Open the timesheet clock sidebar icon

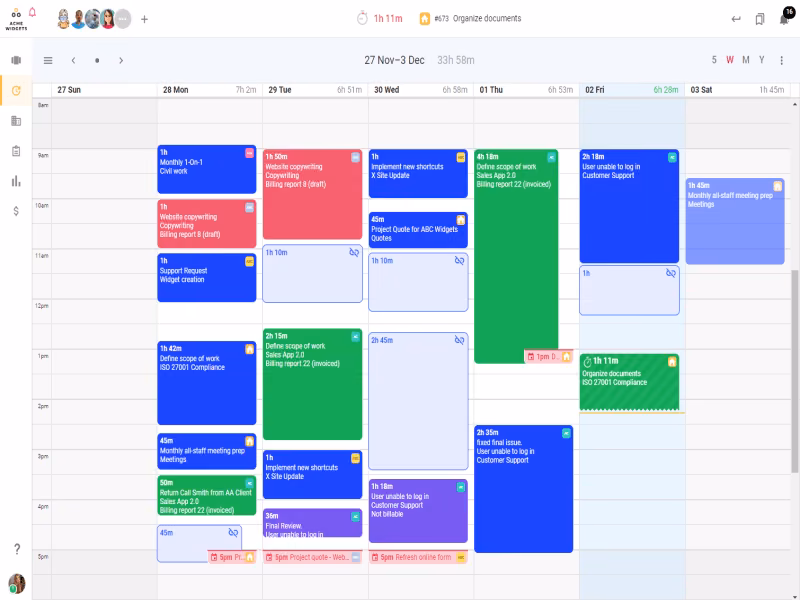(16, 91)
